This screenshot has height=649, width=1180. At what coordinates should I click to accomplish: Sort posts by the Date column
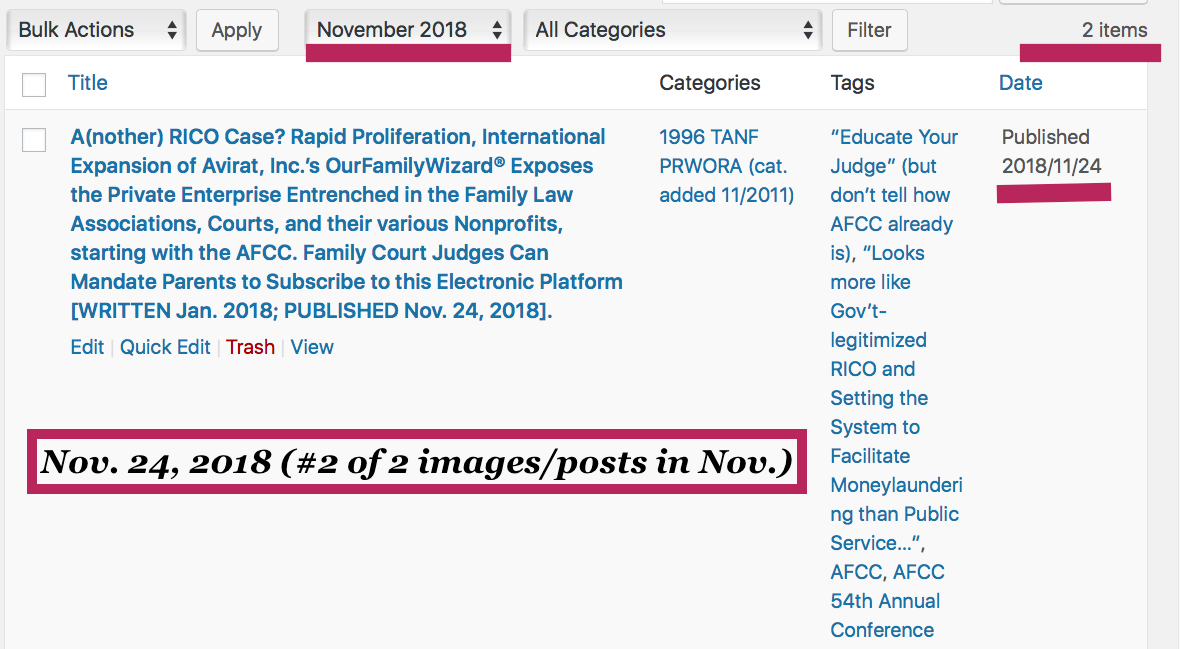coord(1020,83)
